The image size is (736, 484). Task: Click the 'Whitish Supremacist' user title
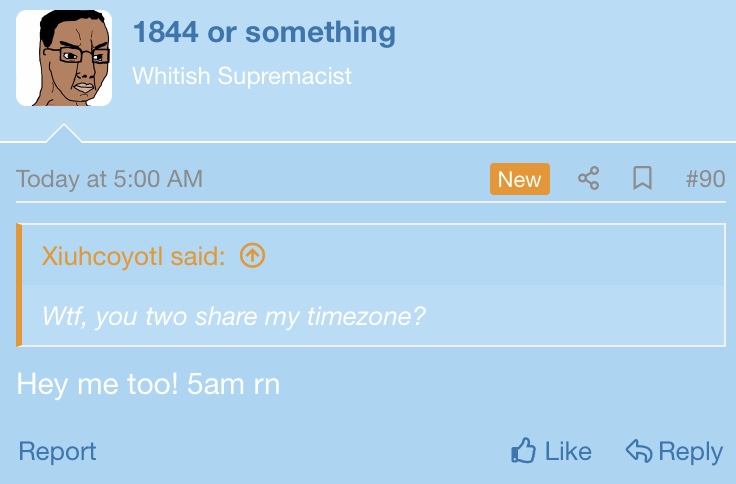pyautogui.click(x=242, y=76)
